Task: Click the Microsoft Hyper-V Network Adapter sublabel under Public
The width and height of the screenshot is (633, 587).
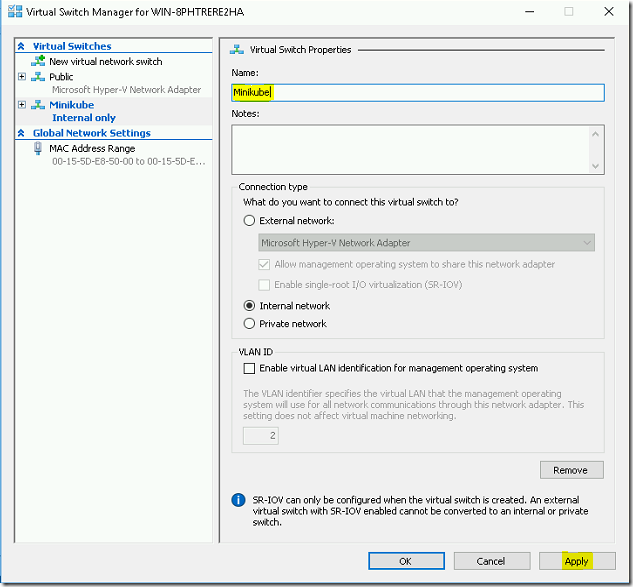Action: click(126, 89)
